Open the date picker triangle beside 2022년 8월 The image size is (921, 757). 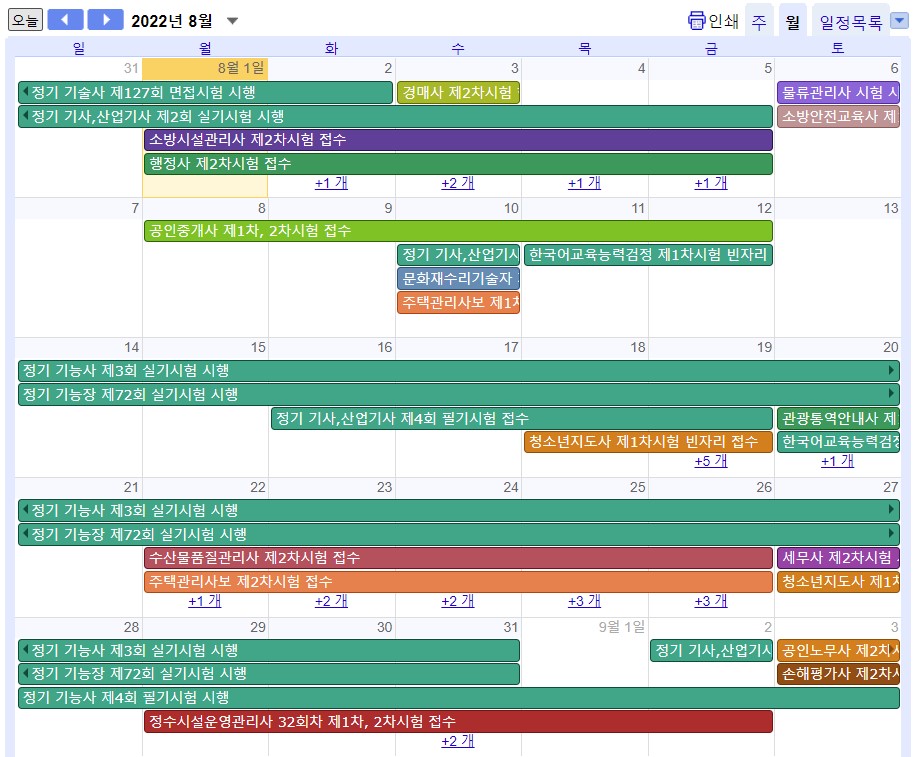point(233,21)
